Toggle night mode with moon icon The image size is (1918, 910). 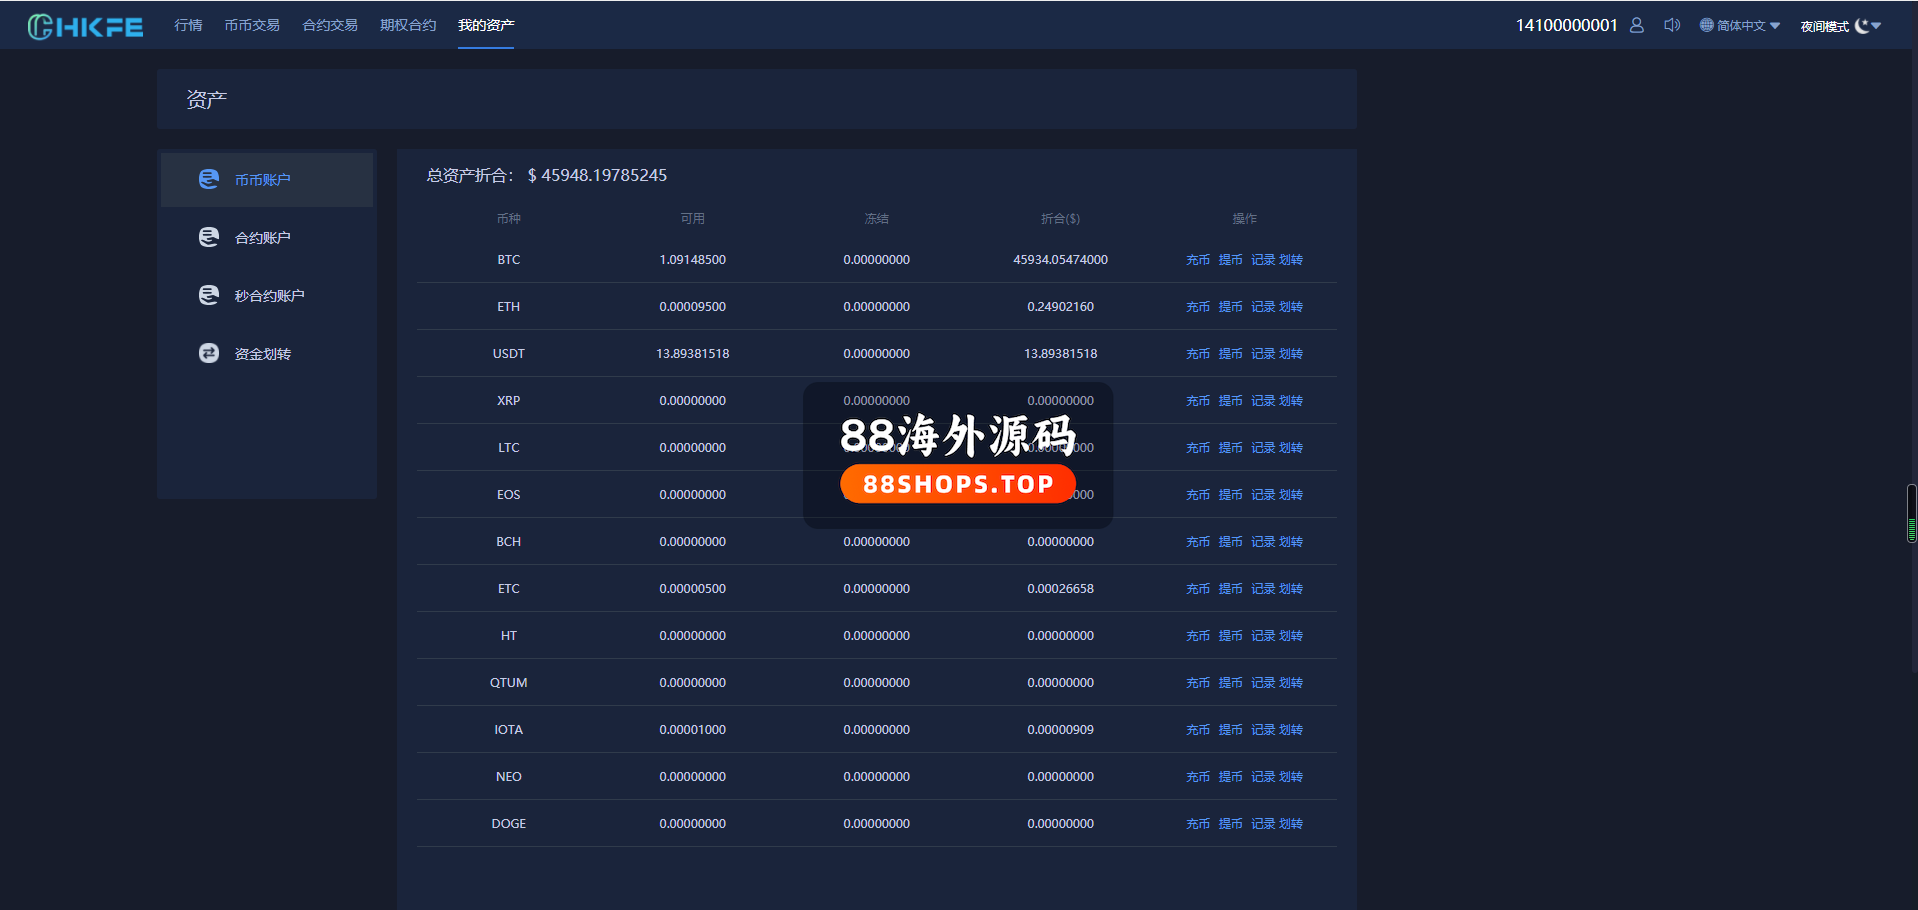(x=1861, y=26)
